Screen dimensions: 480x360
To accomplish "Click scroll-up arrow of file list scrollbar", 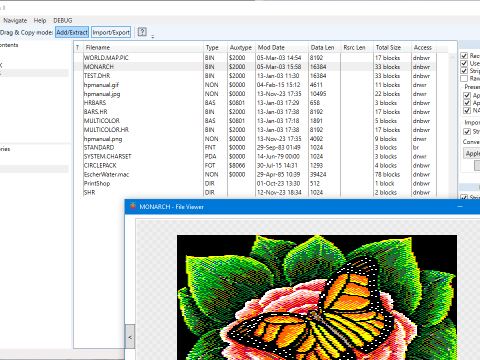I will (x=452, y=57).
